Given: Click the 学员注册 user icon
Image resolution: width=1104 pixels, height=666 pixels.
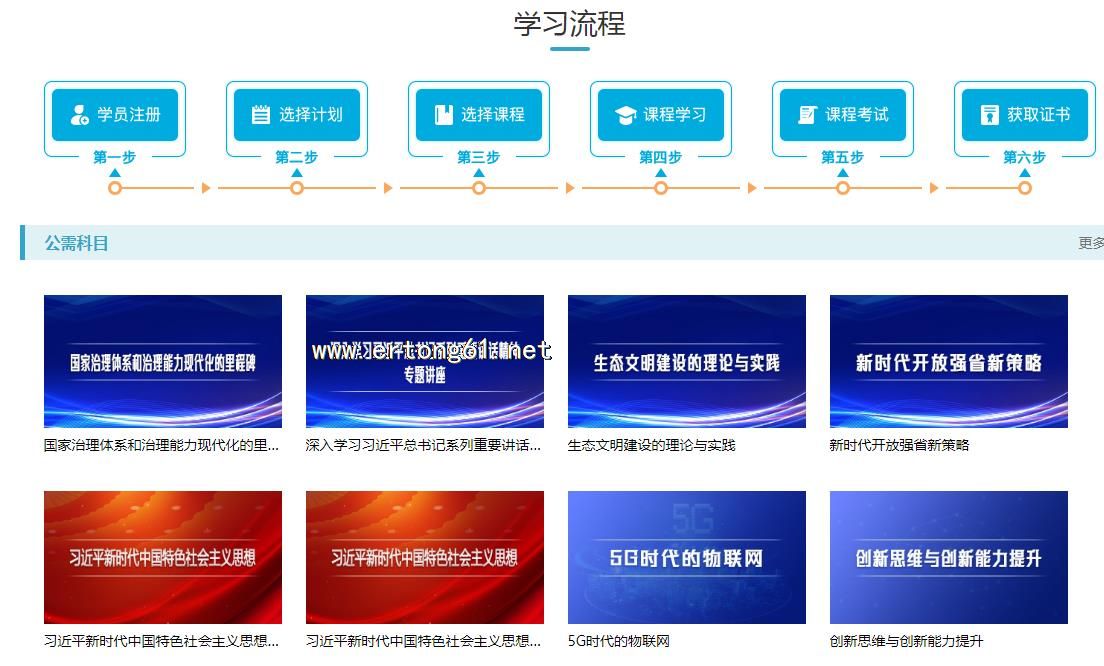Looking at the screenshot, I should (x=80, y=115).
